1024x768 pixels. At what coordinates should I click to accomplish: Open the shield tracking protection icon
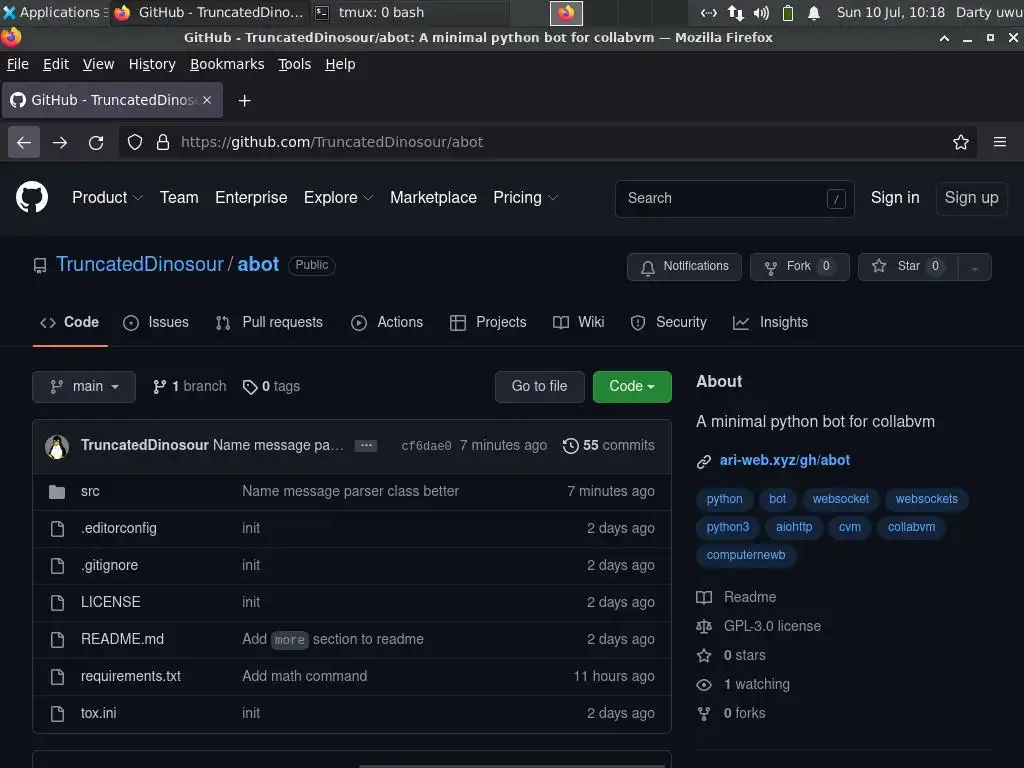[x=135, y=142]
